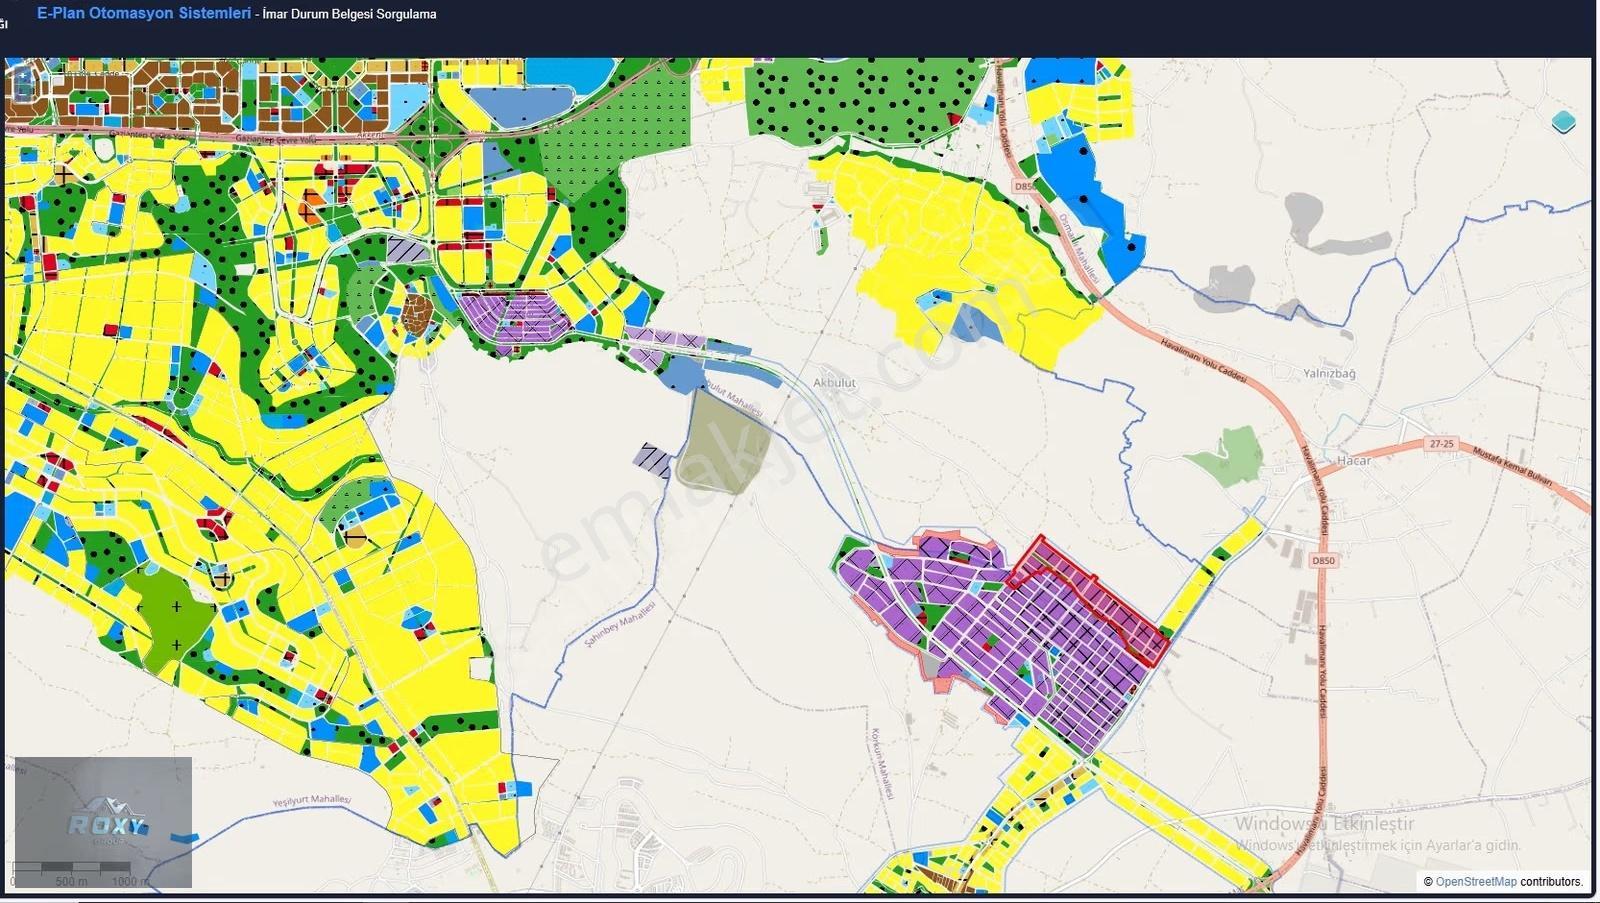Click the light green area near Hacar
The image size is (1600, 903).
[x=1226, y=456]
